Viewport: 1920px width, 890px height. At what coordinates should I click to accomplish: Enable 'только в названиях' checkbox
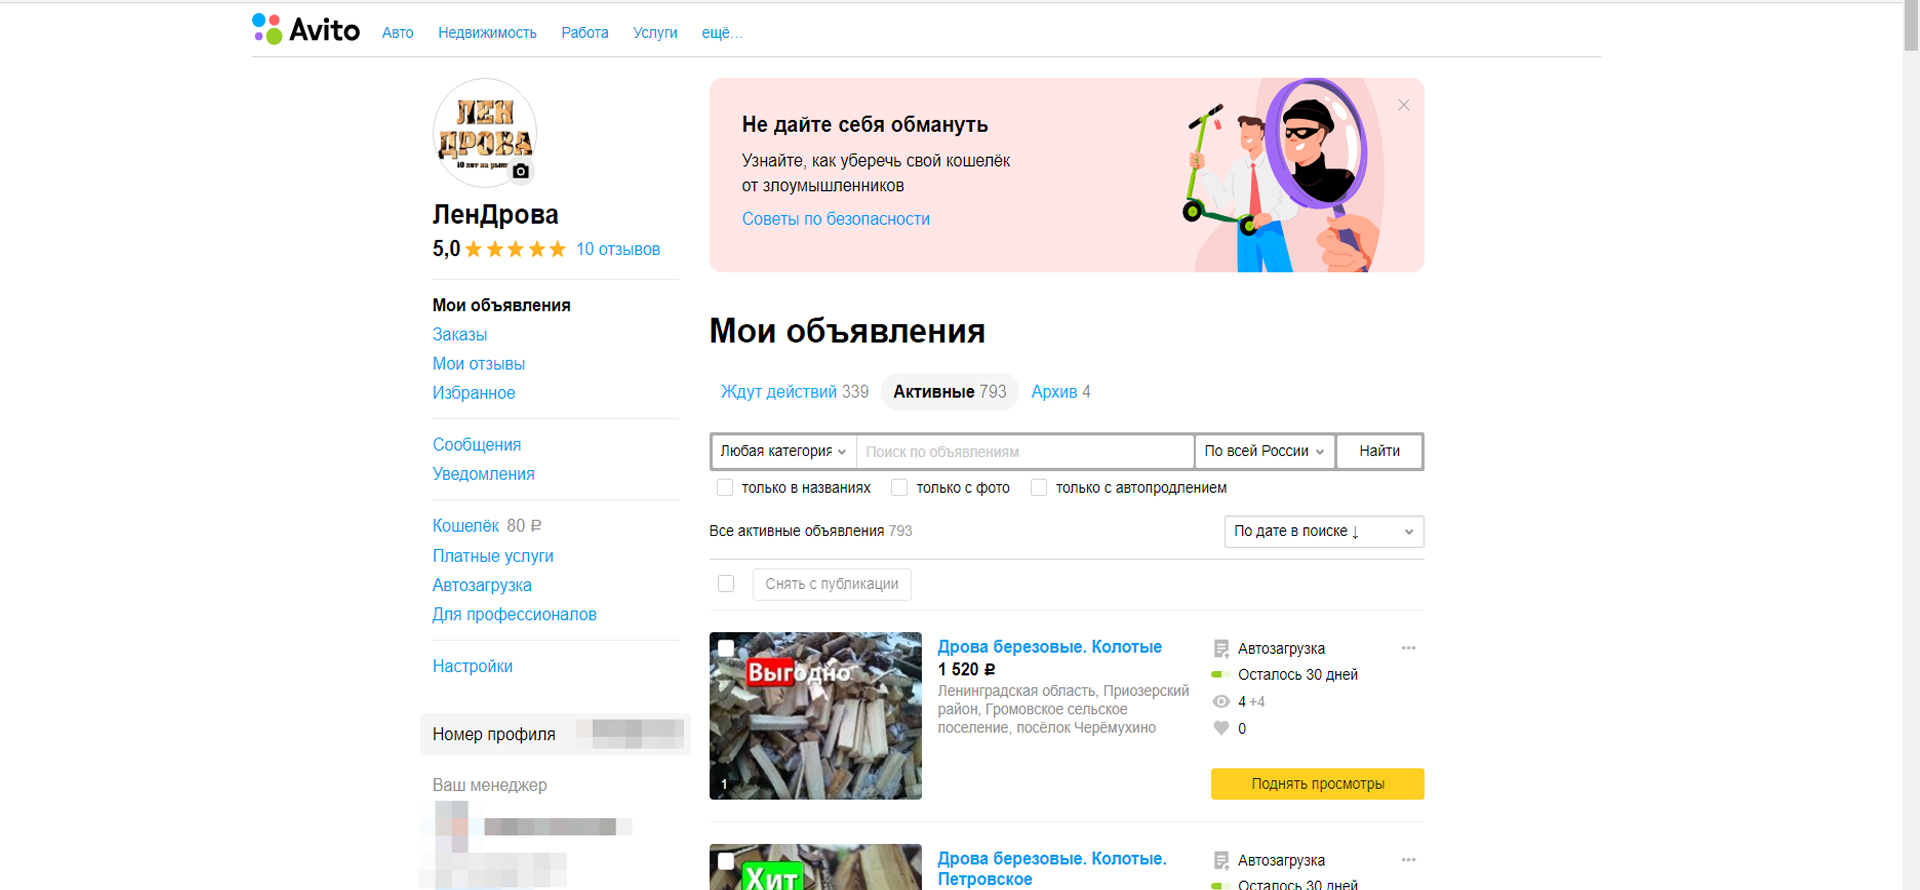pyautogui.click(x=725, y=488)
